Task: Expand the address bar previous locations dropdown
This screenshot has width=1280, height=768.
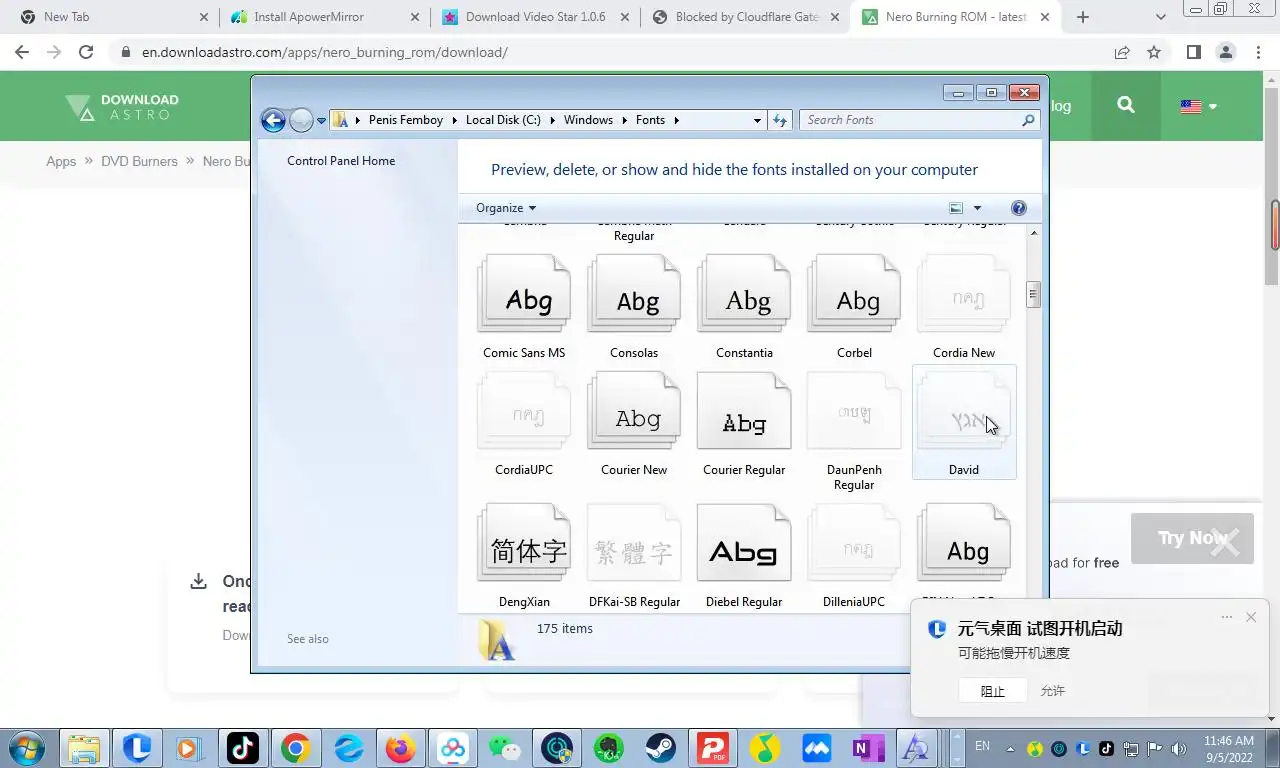Action: (x=757, y=120)
